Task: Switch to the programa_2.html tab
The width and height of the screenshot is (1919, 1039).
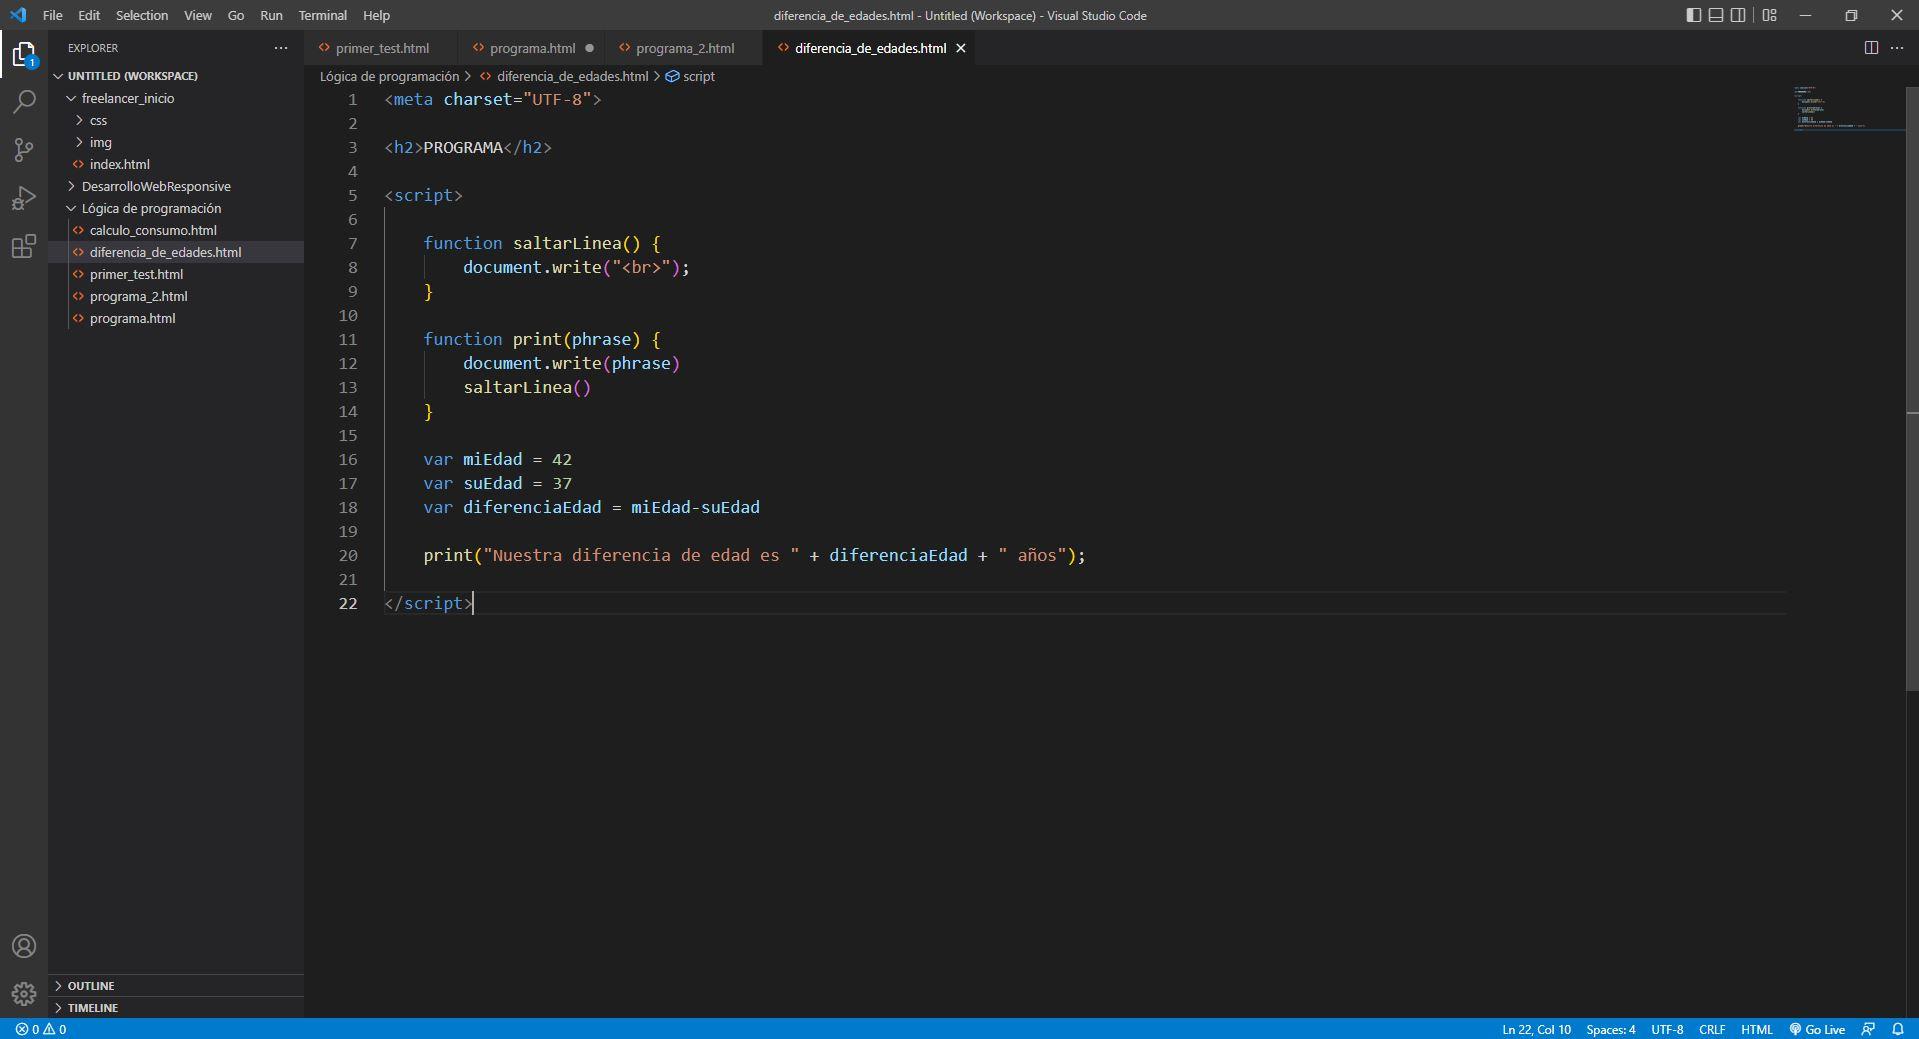Action: coord(685,48)
